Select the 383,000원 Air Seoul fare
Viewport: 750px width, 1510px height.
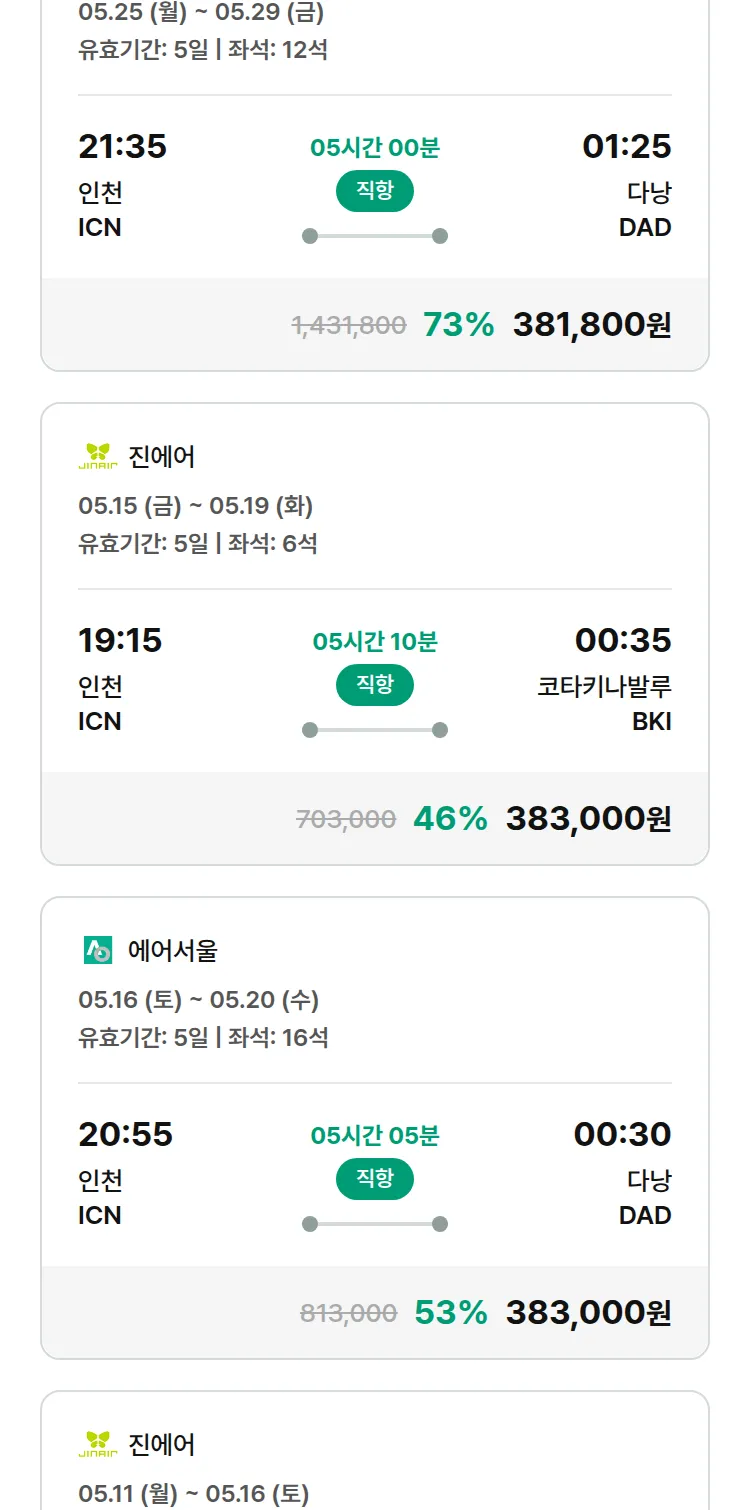click(588, 1313)
